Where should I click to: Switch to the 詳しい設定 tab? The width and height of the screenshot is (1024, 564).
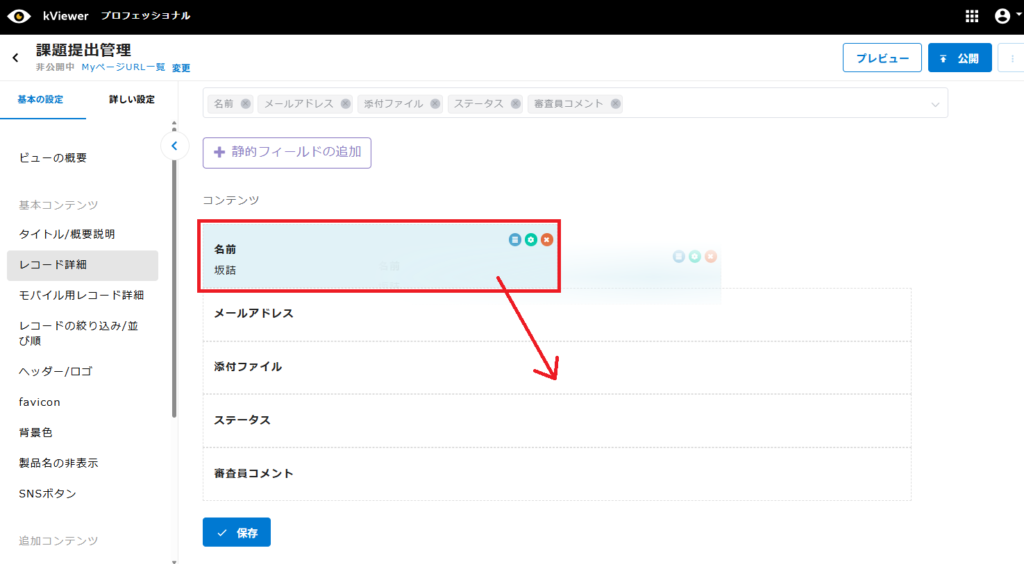tap(131, 100)
